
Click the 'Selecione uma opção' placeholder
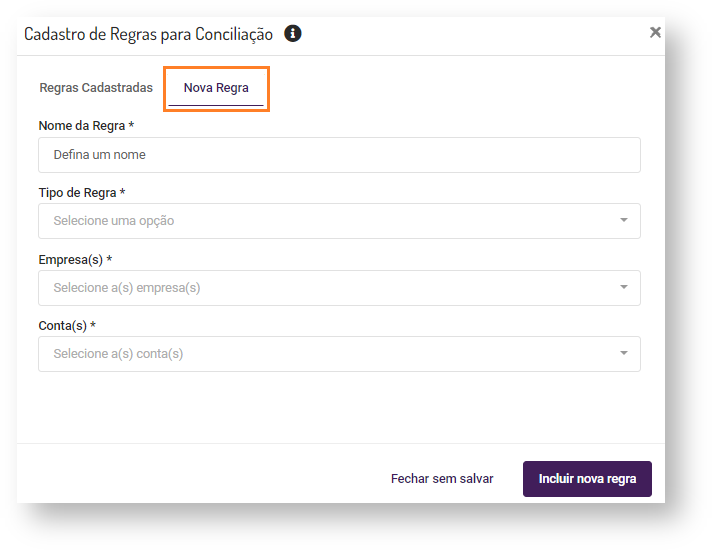click(x=114, y=221)
